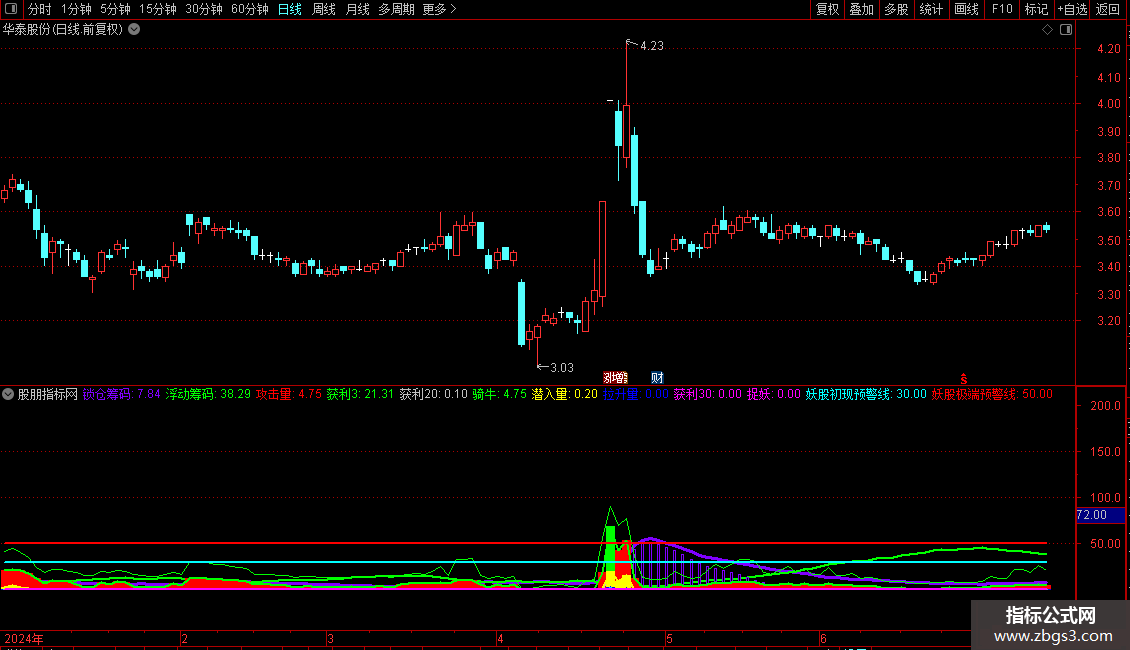Image resolution: width=1130 pixels, height=650 pixels.
Task: Click month 3 marker on time axis
Action: click(330, 638)
